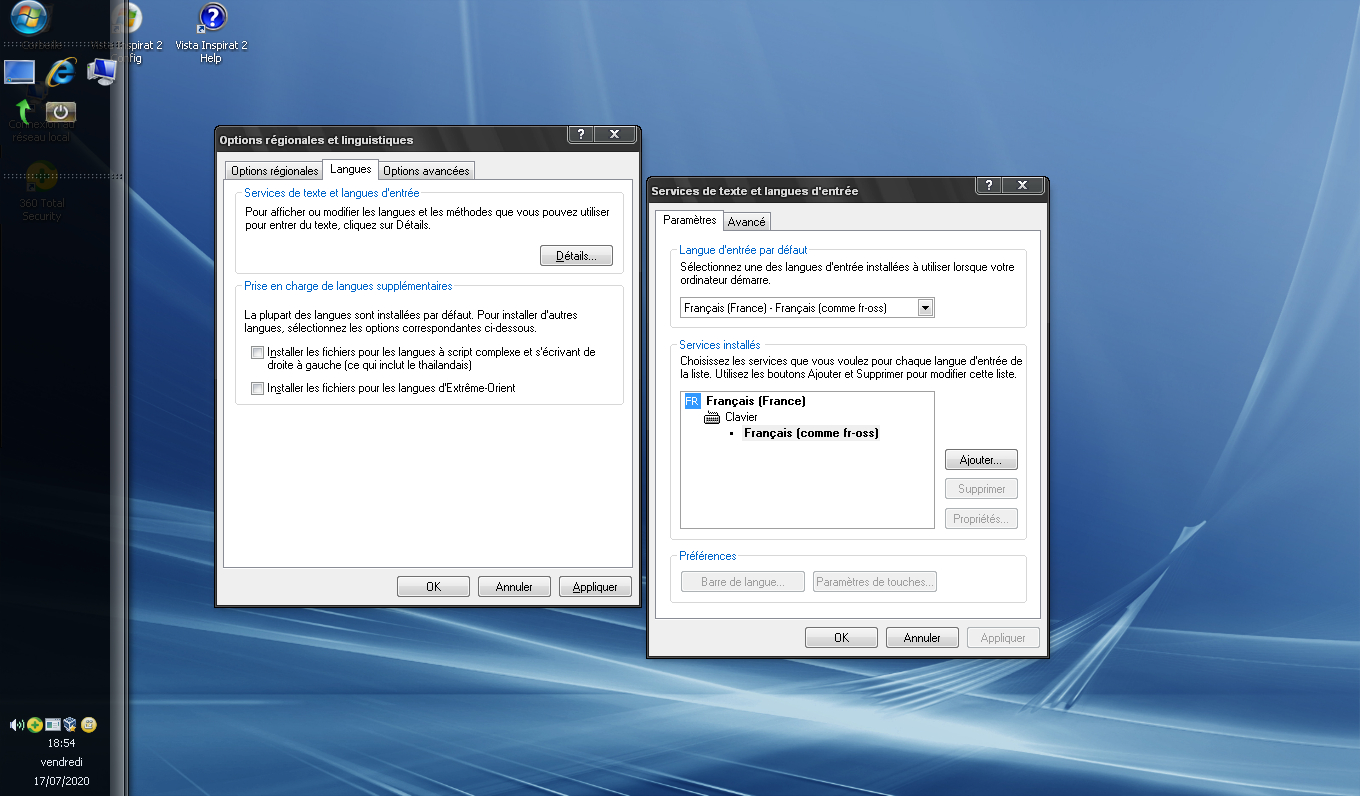Screen dimensions: 1360x796
Task: Click the system clock showing 18:54
Action: click(x=61, y=743)
